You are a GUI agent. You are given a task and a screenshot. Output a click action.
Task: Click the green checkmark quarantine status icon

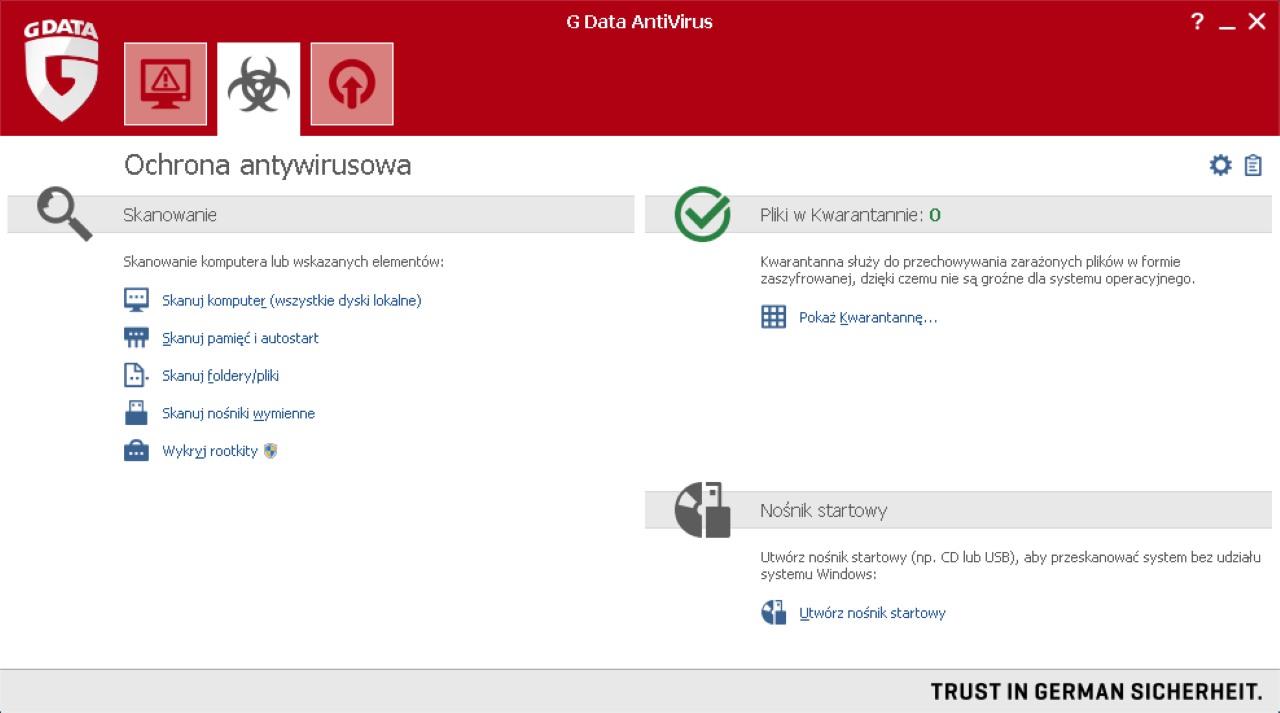[703, 214]
